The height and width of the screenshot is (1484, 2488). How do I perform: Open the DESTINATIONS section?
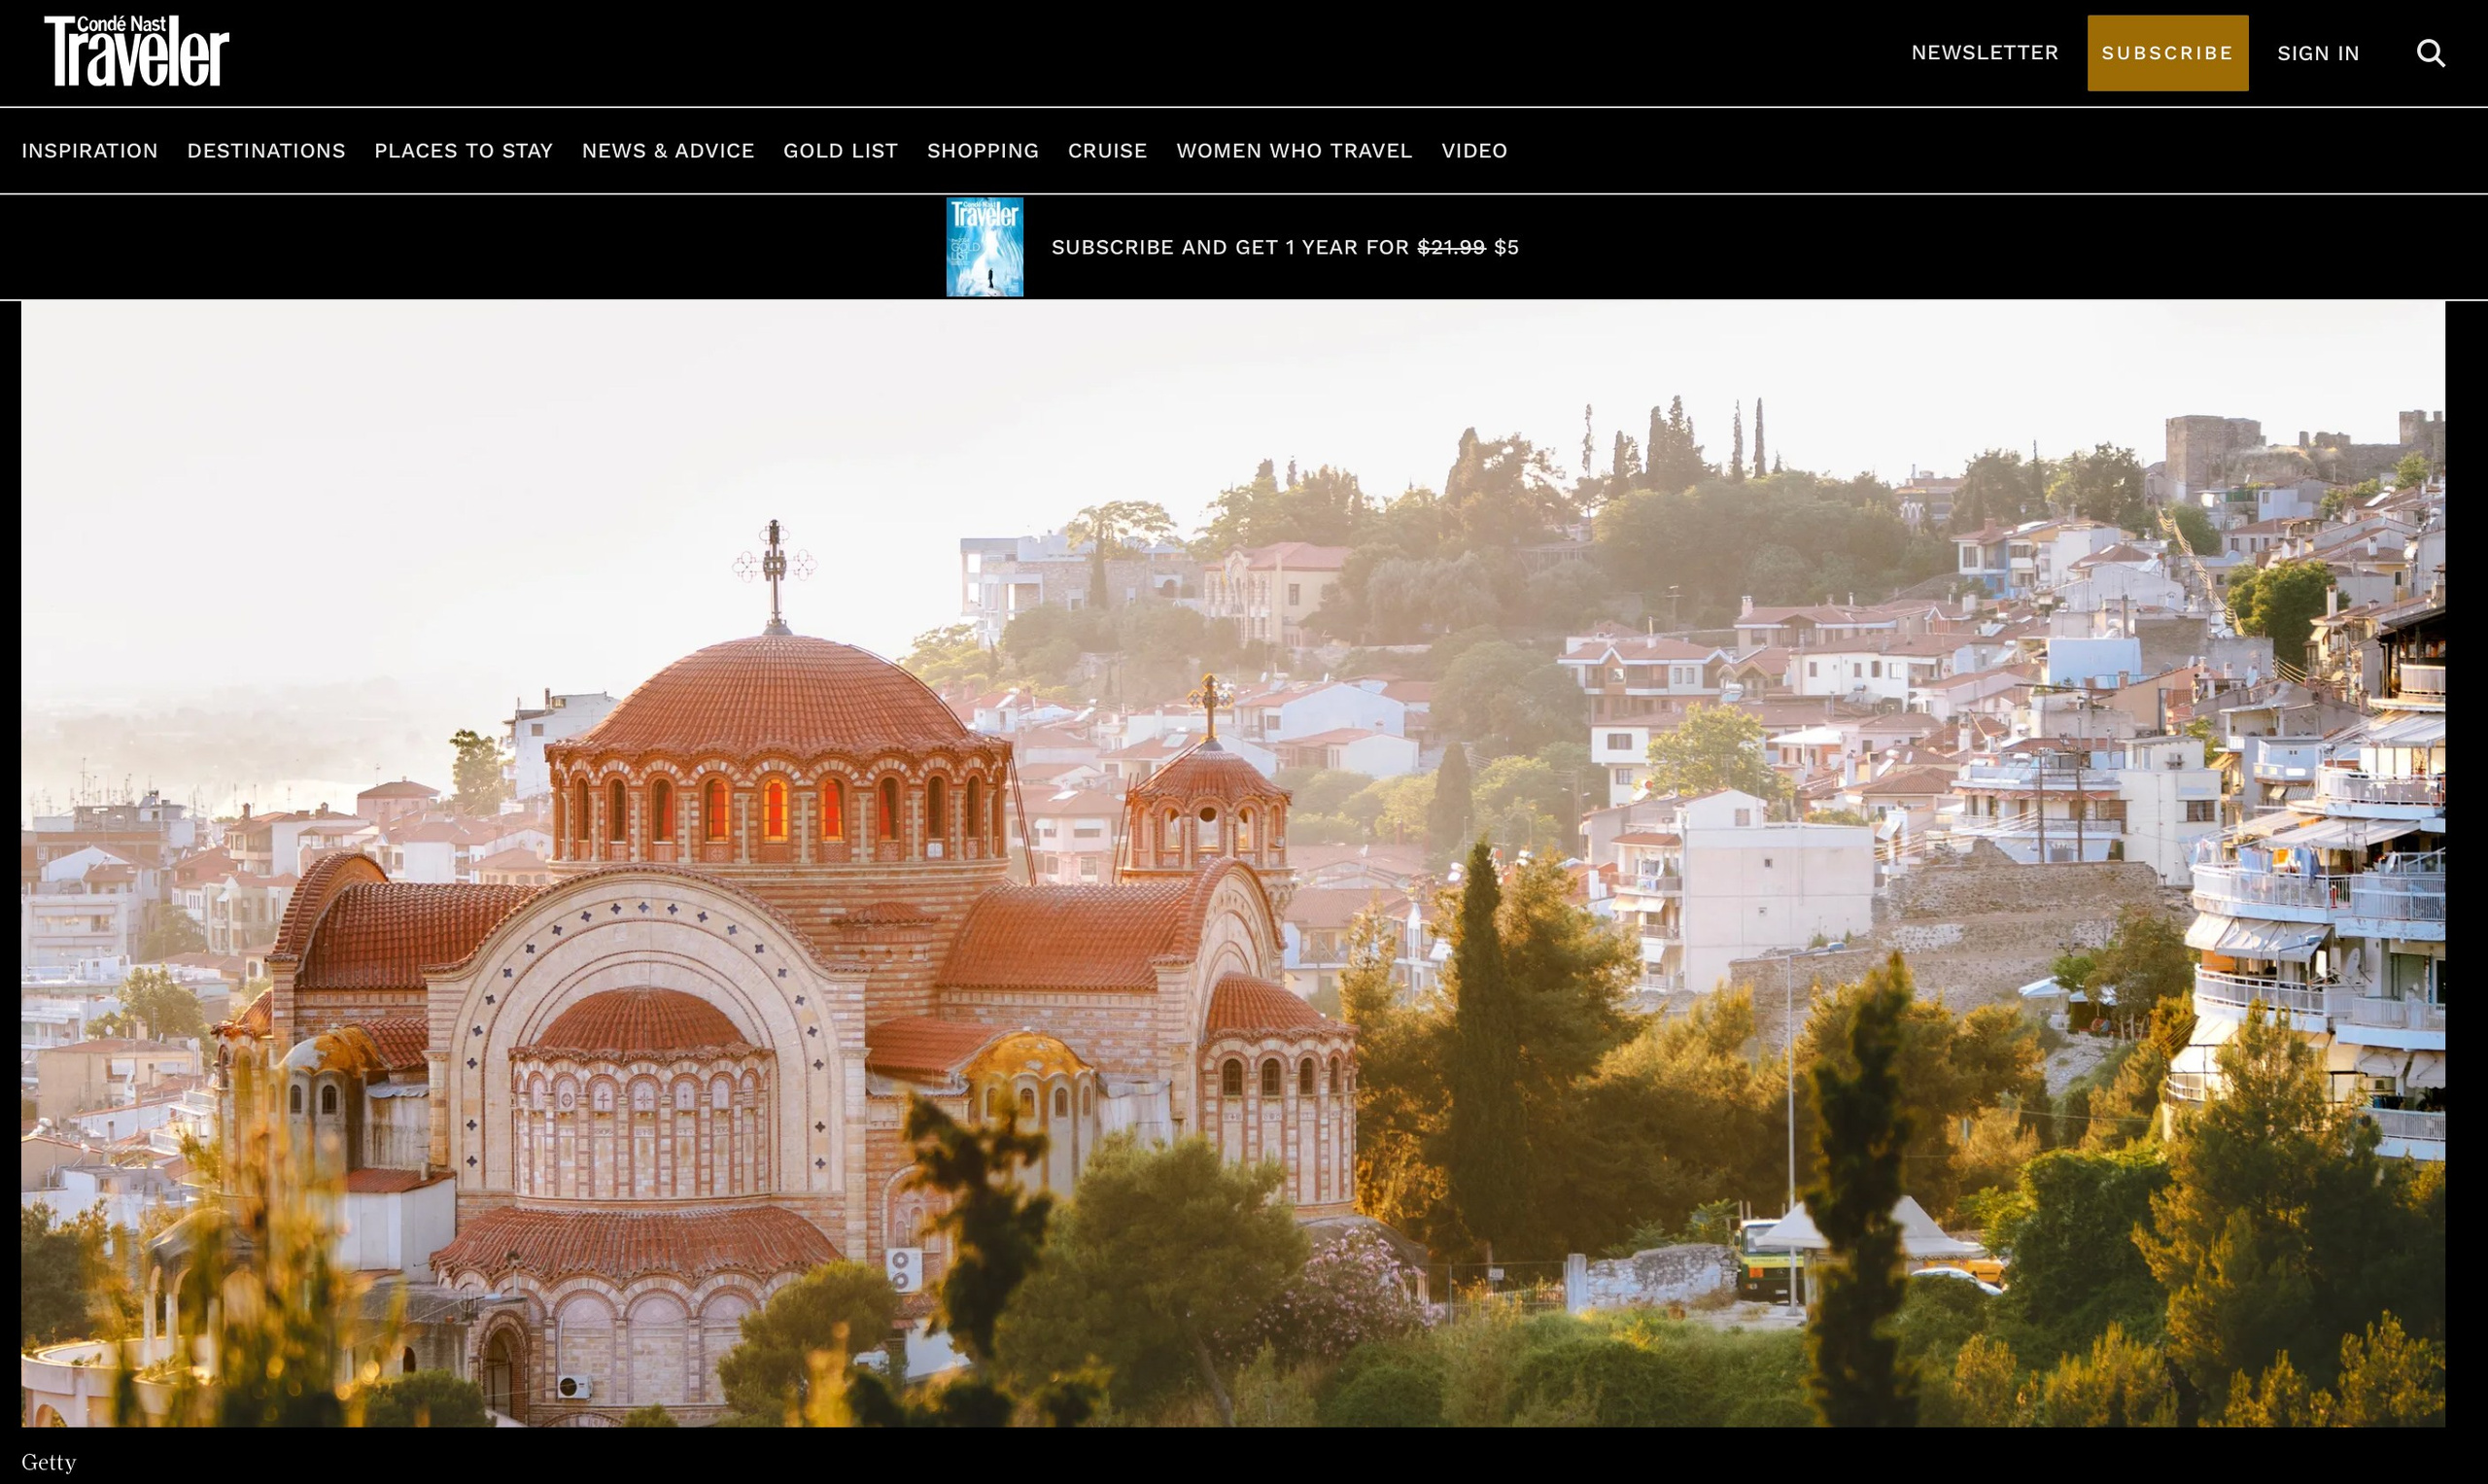click(x=266, y=150)
